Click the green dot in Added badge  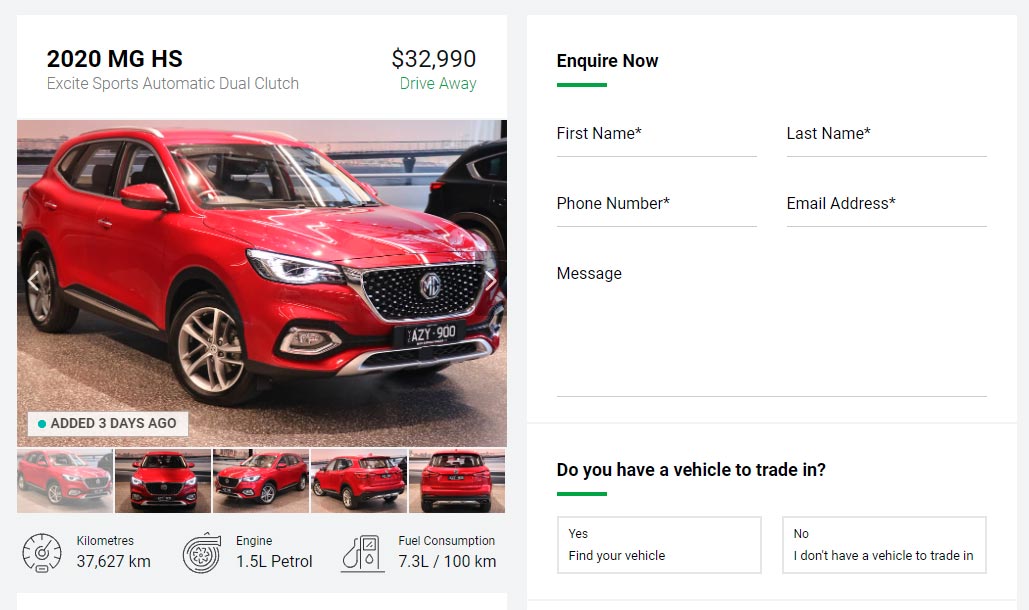[x=42, y=424]
